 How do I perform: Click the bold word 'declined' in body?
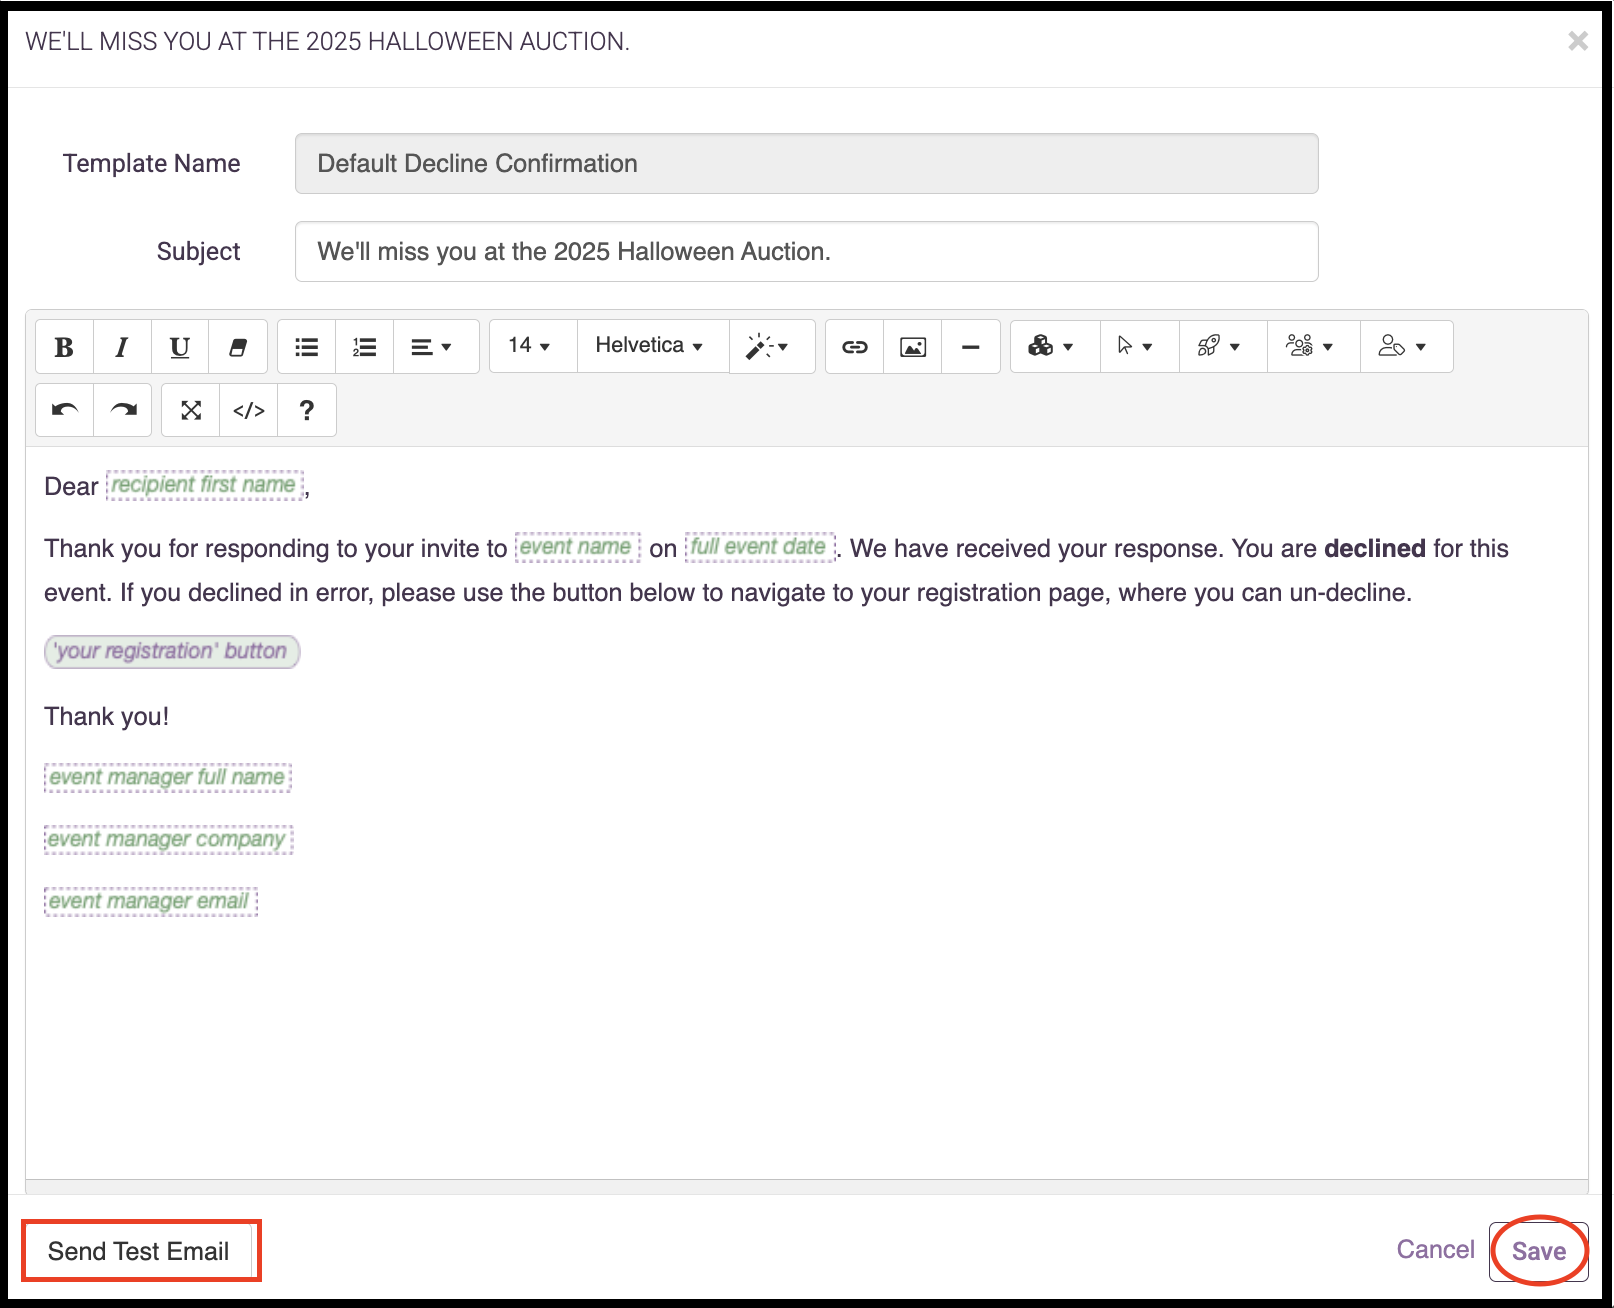coord(1374,549)
